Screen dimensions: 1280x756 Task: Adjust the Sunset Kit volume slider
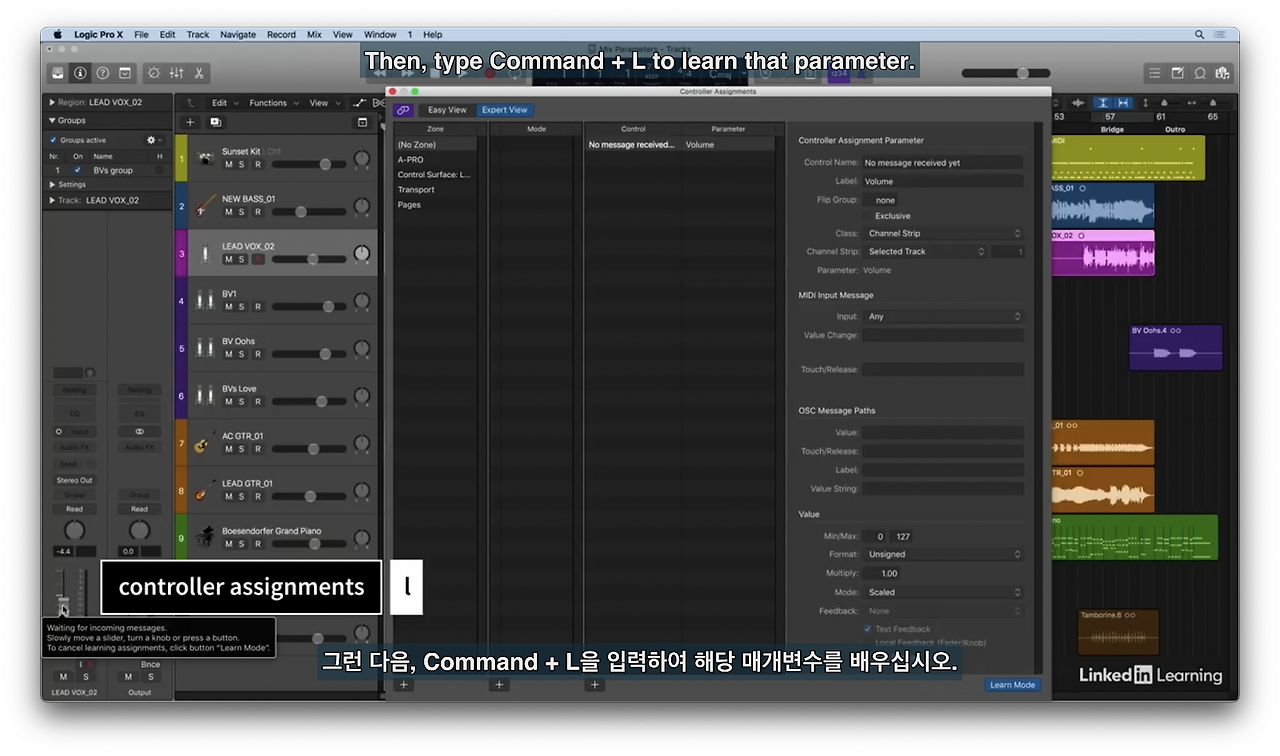click(x=311, y=164)
